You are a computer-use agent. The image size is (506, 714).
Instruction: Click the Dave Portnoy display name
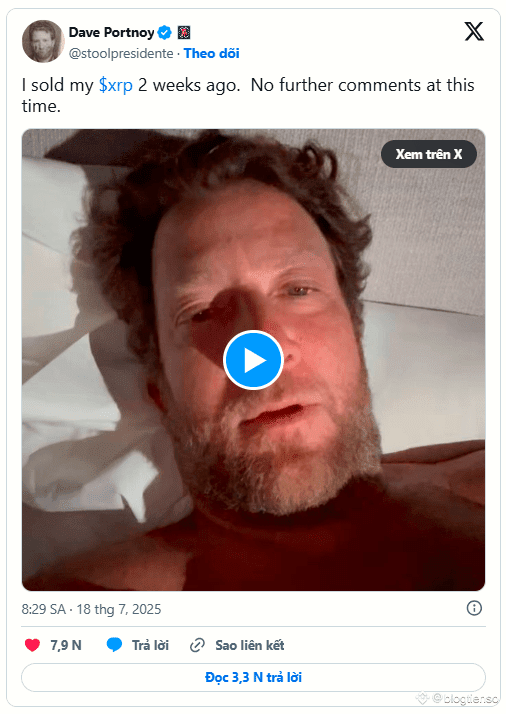pyautogui.click(x=112, y=33)
